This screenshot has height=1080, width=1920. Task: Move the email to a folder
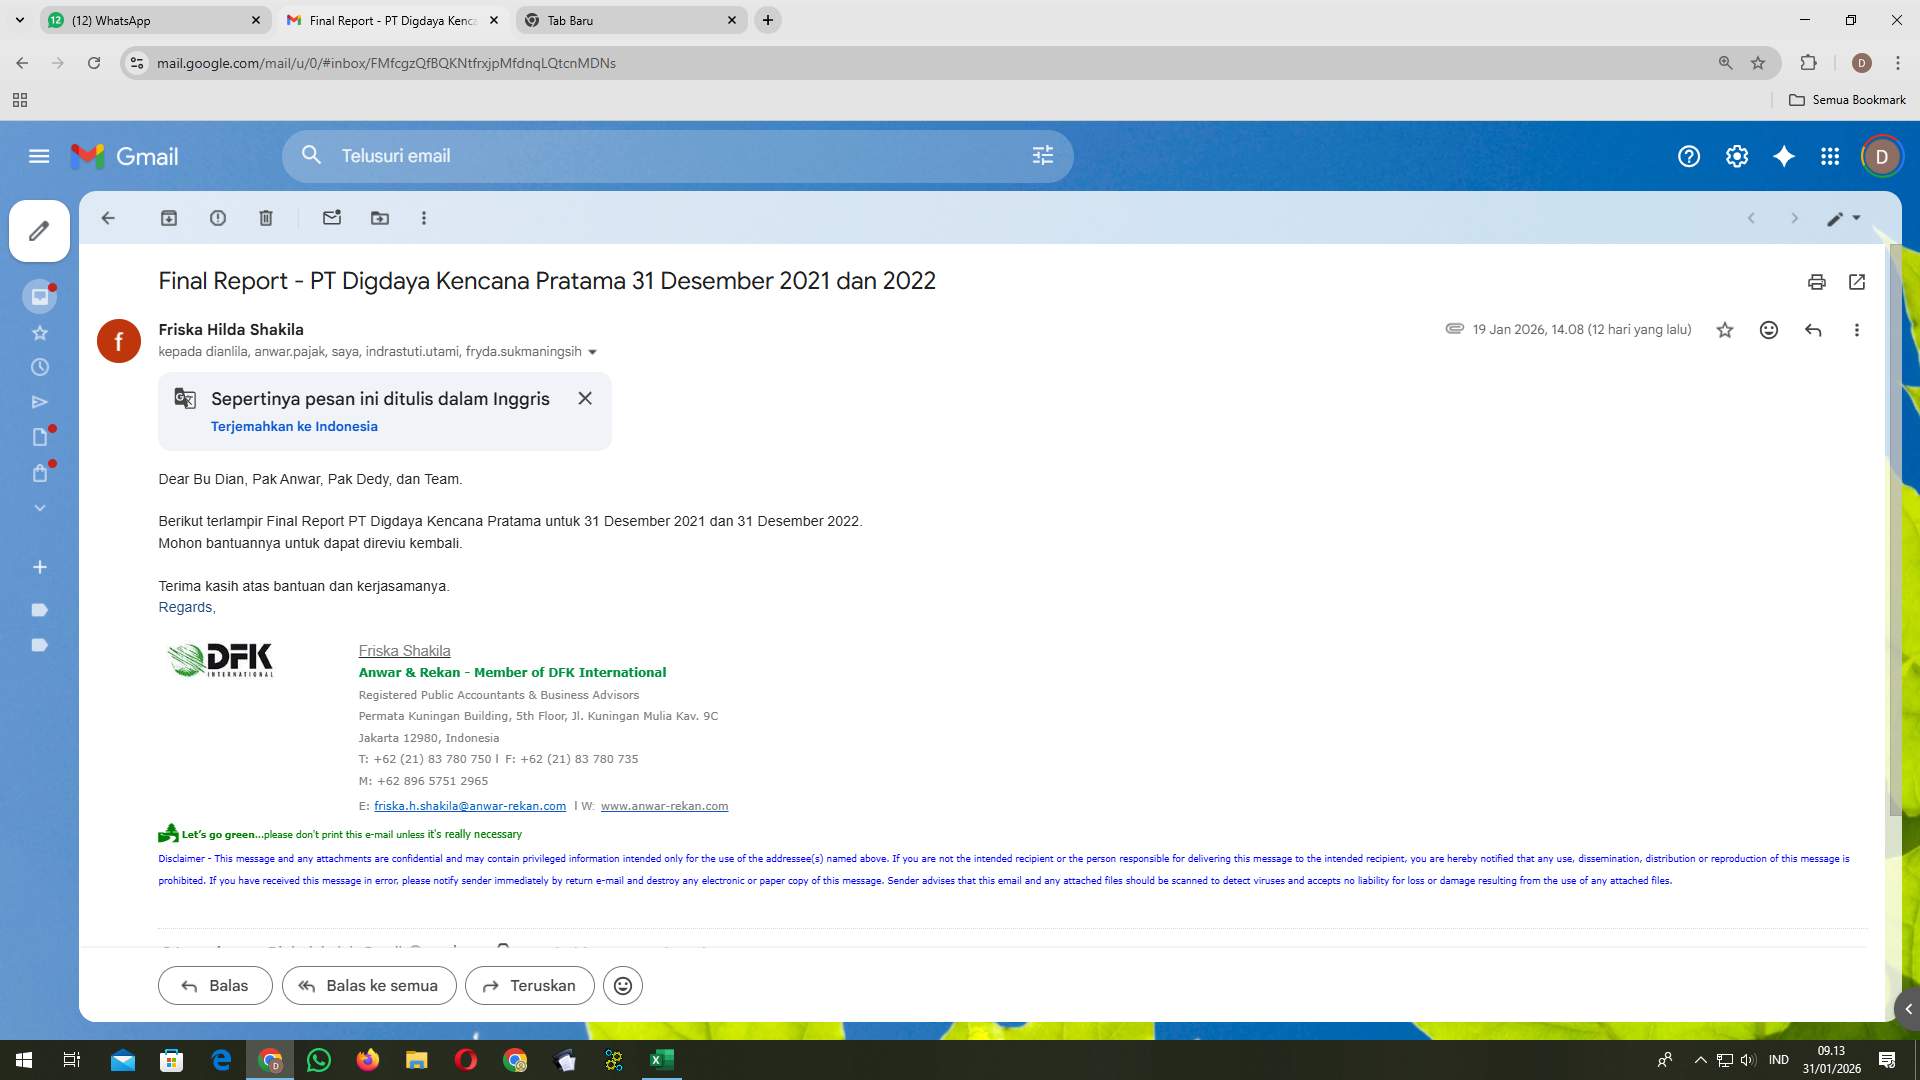(x=380, y=218)
